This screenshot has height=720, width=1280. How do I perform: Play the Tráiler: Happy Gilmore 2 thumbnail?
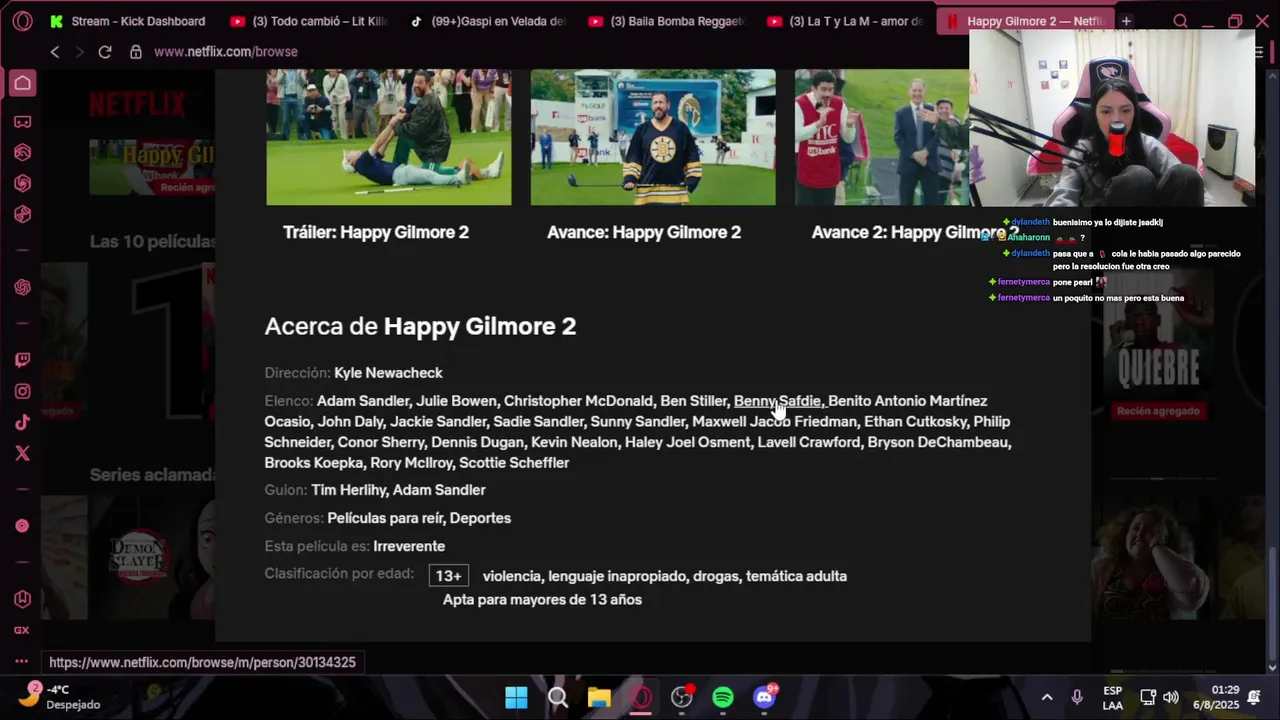389,137
